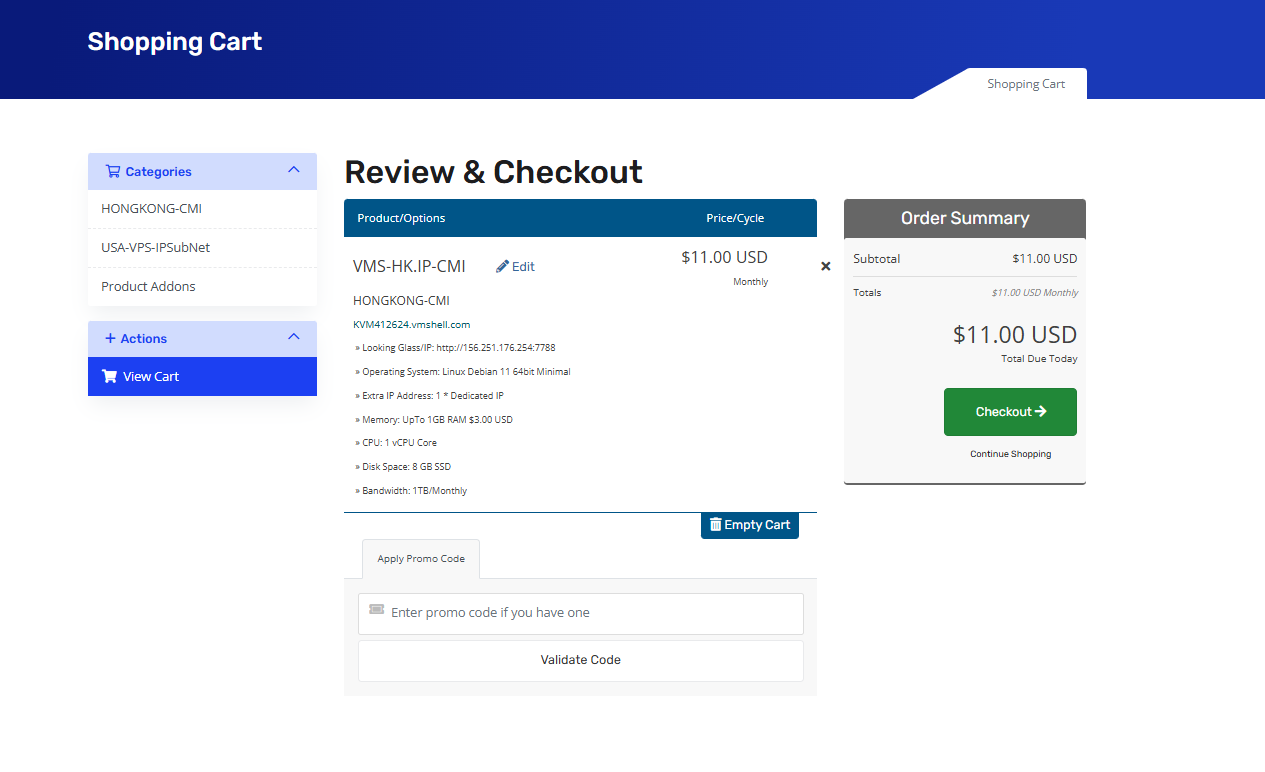The image size is (1265, 772).
Task: Click the ticket icon in promo field
Action: [x=376, y=609]
